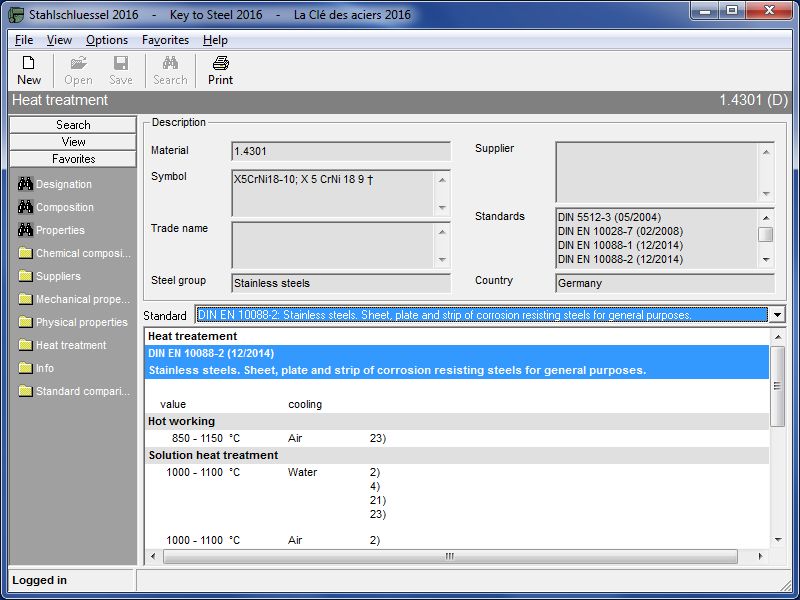Open the Suppliers folder in sidebar

(x=26, y=276)
